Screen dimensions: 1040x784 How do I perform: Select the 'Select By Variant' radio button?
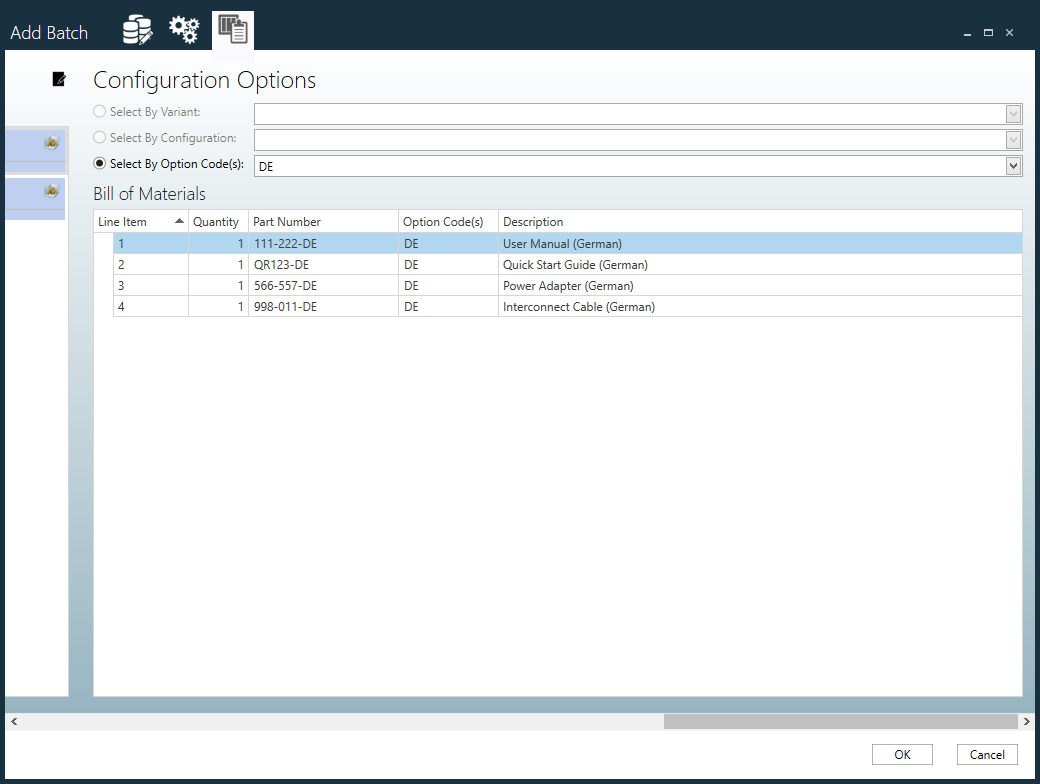[100, 112]
